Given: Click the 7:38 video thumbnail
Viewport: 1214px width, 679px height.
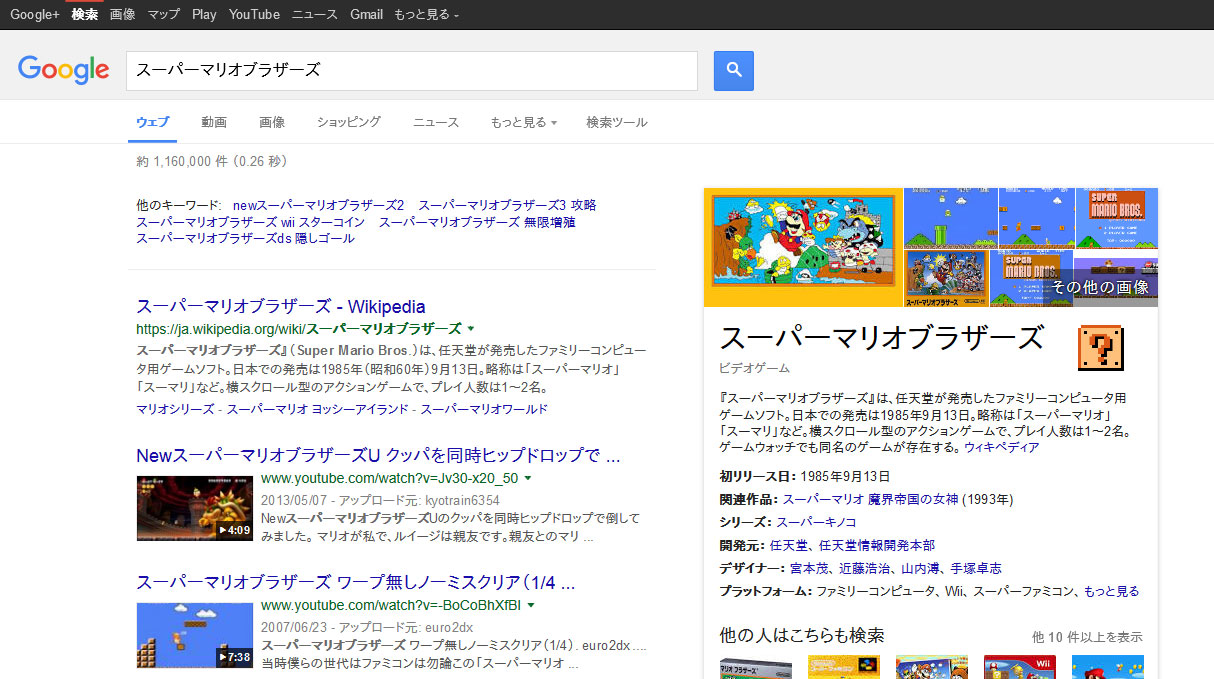Looking at the screenshot, I should [195, 635].
